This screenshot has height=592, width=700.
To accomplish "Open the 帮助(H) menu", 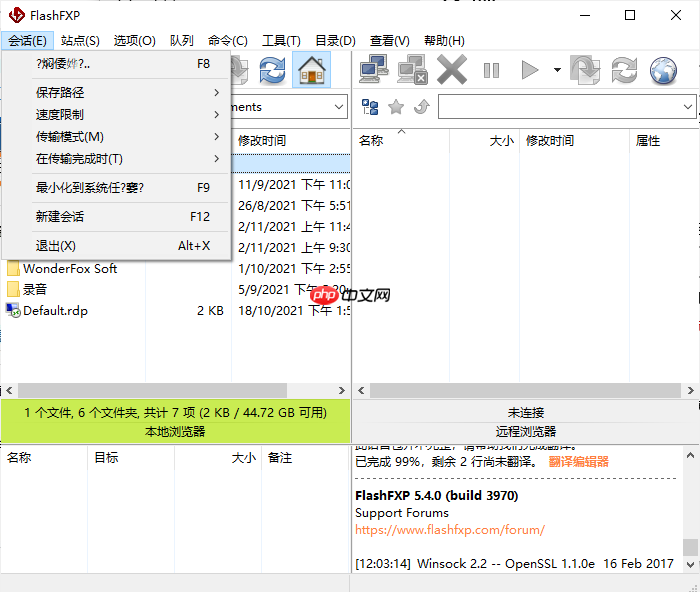I will pyautogui.click(x=444, y=41).
